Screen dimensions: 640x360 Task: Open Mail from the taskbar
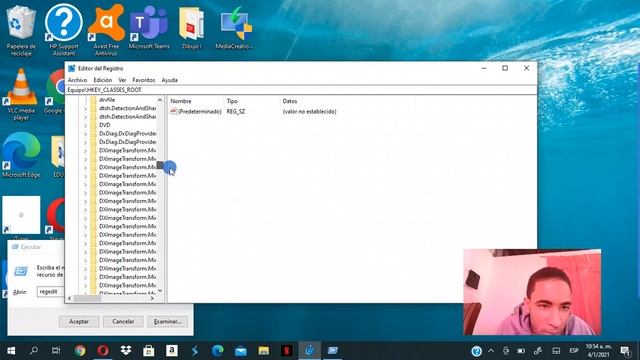click(x=241, y=351)
